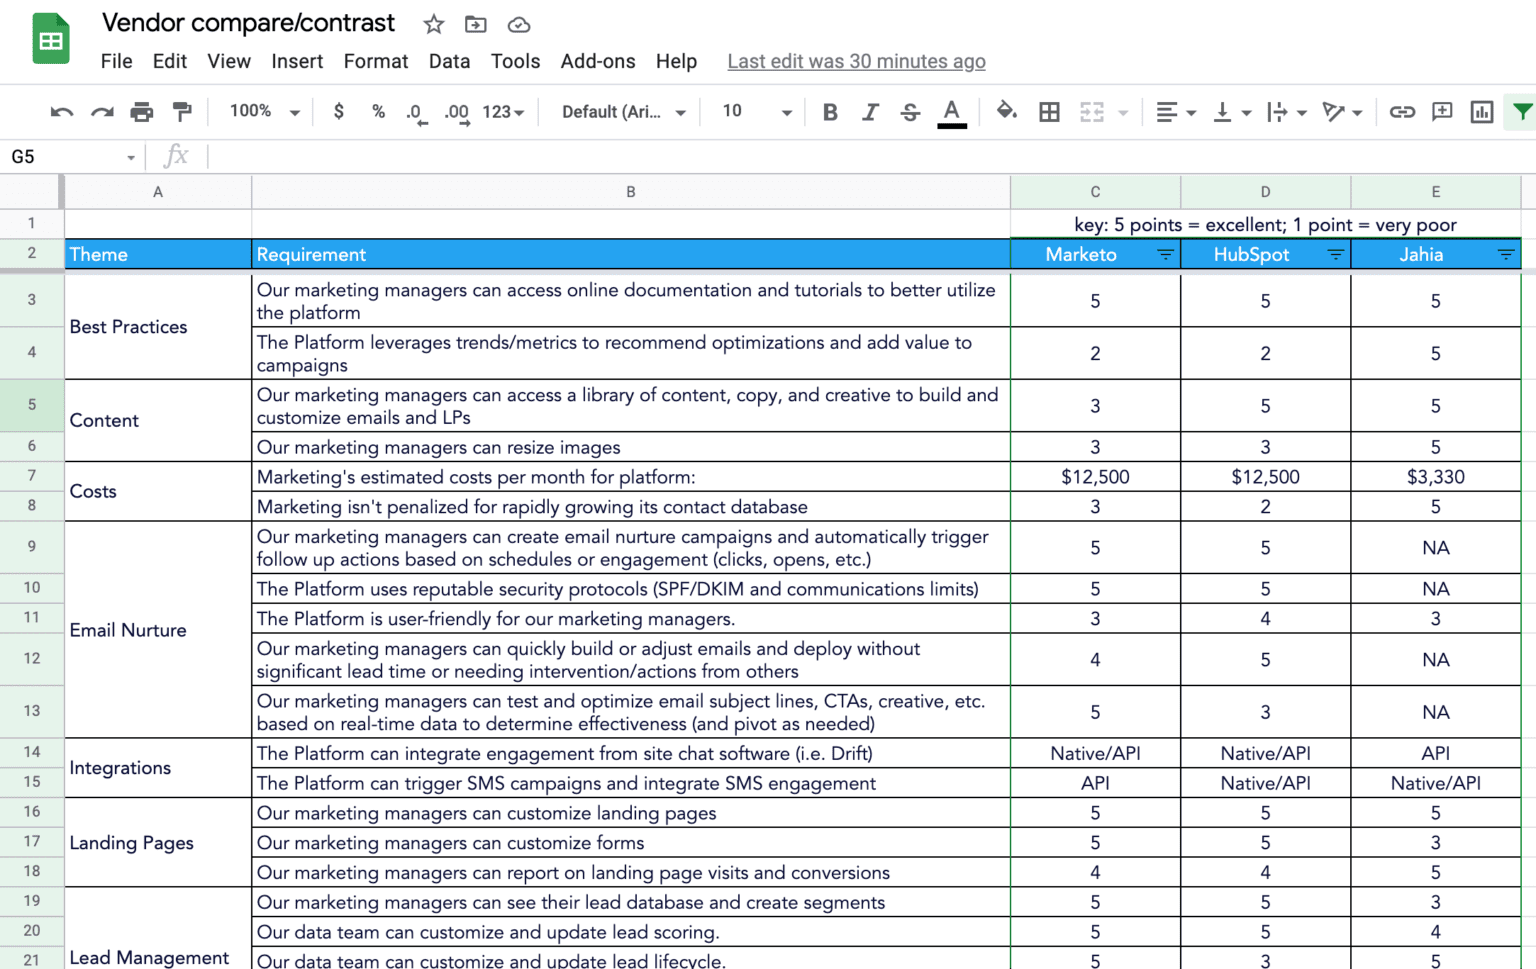Open the fill color picker
The width and height of the screenshot is (1536, 969).
point(1007,112)
